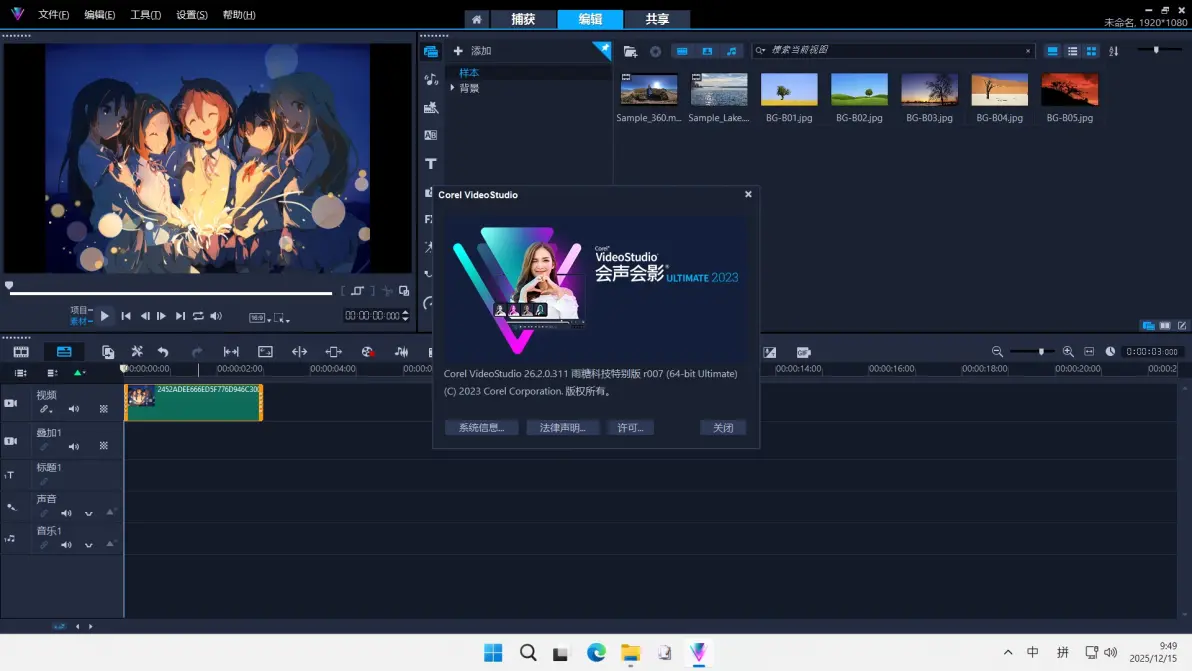This screenshot has width=1192, height=671.
Task: Toggle repeat playback in the preview
Action: [x=198, y=316]
